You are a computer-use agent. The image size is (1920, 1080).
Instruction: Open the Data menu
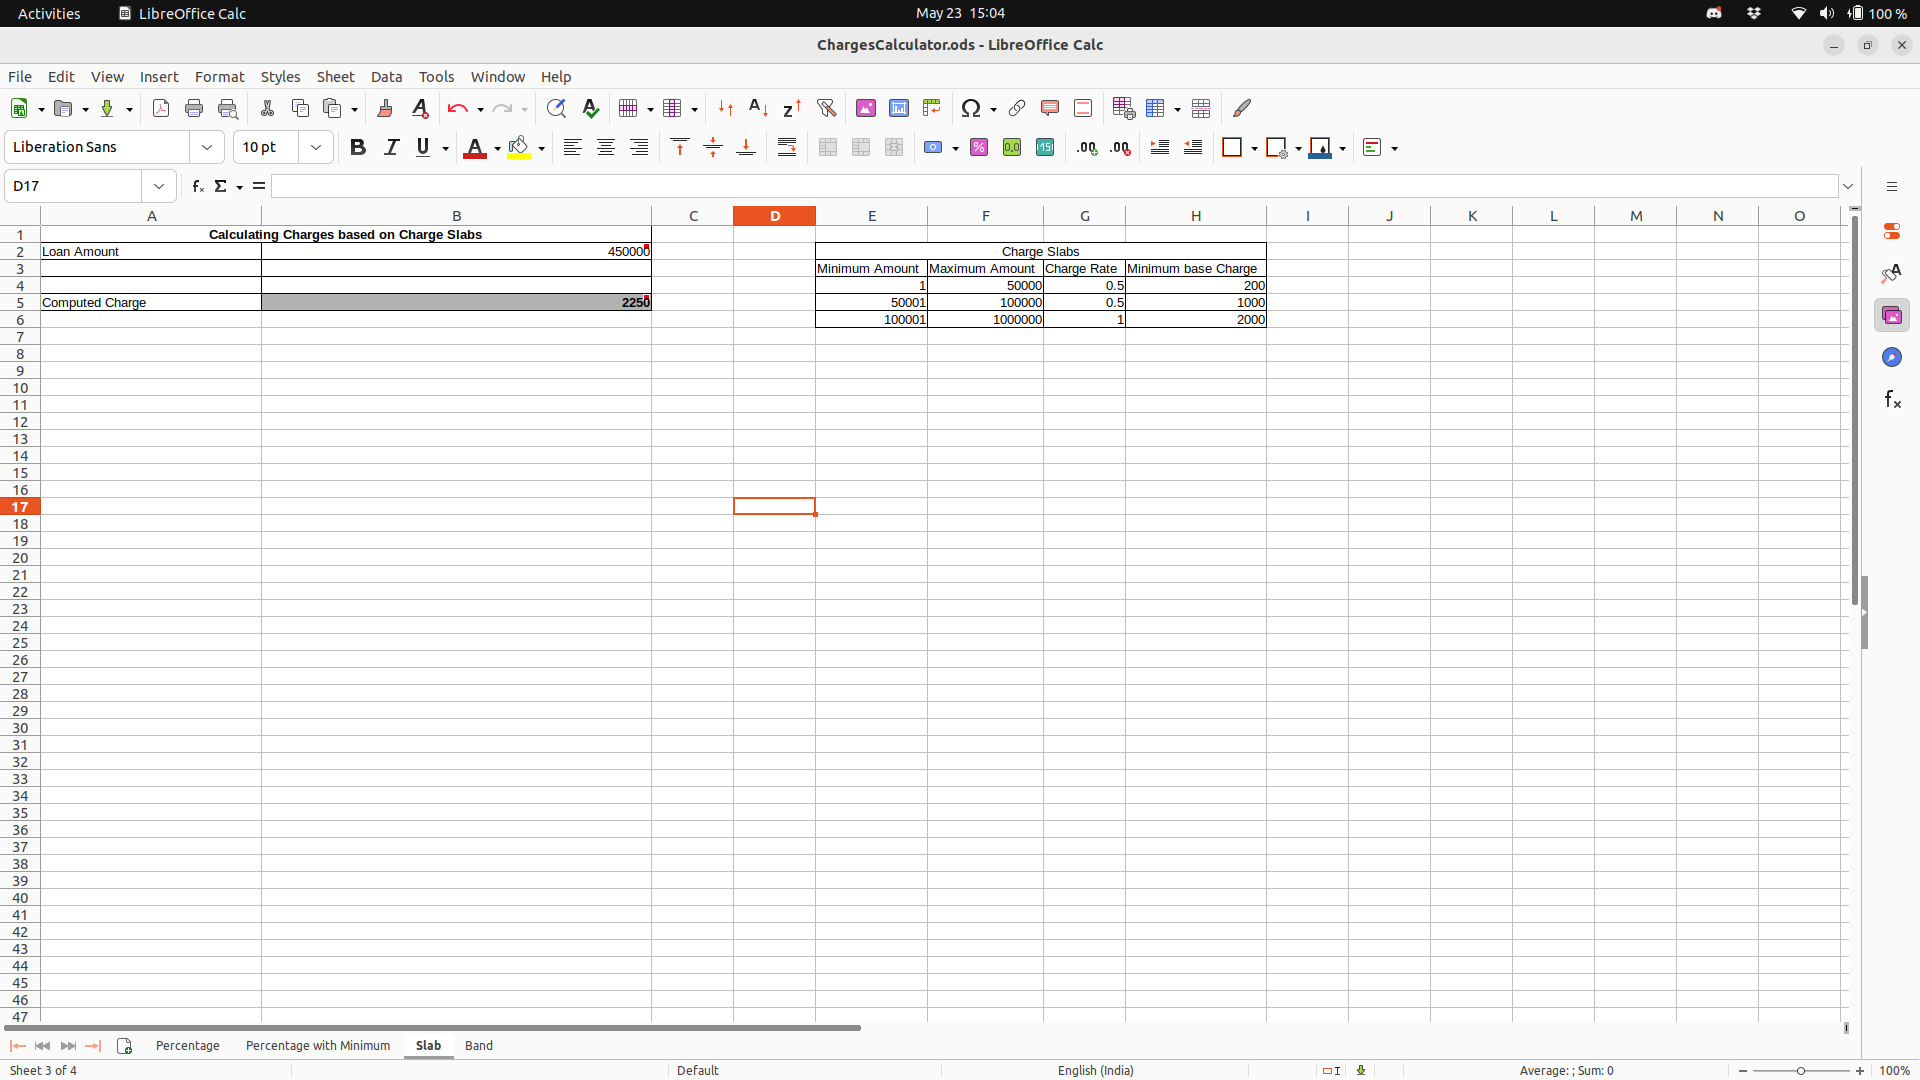(386, 77)
